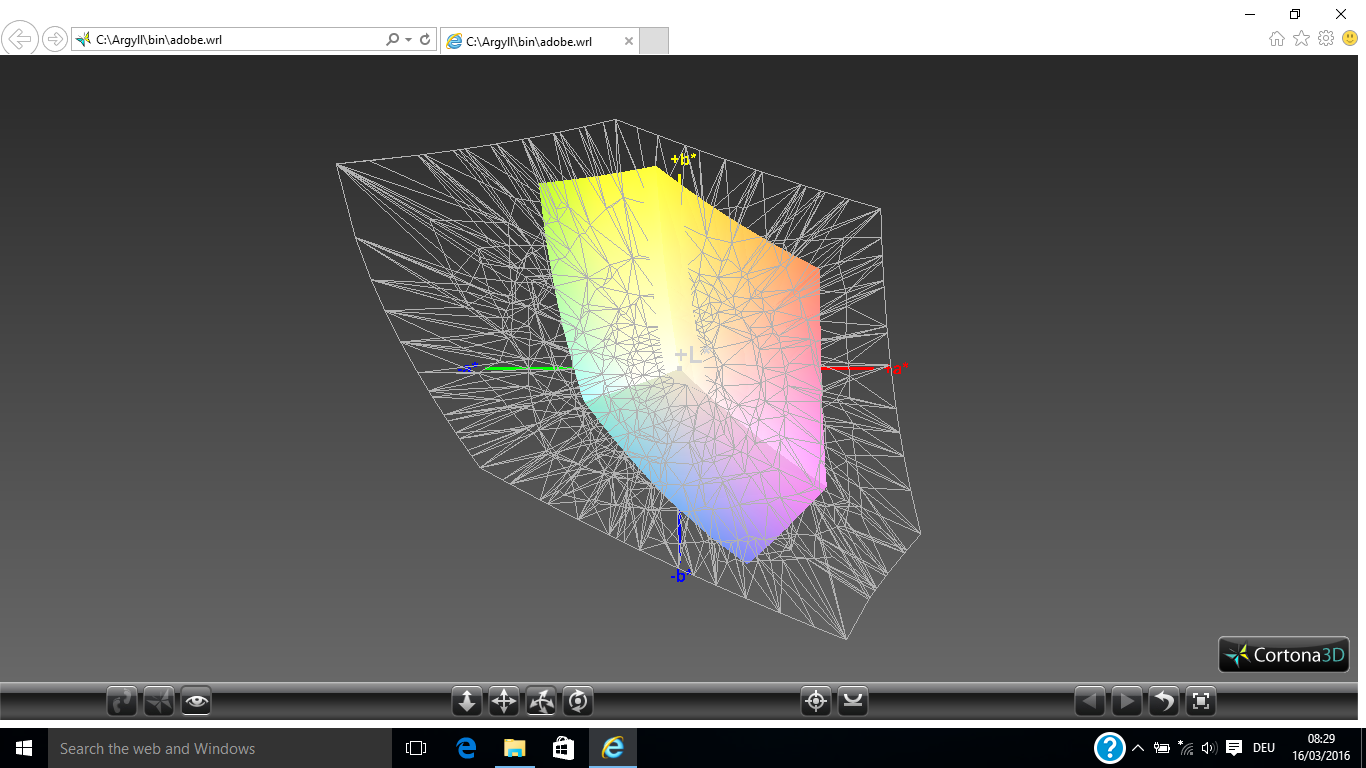Open the volume speaker icon
Screen dimensions: 1366x768
(1209, 748)
